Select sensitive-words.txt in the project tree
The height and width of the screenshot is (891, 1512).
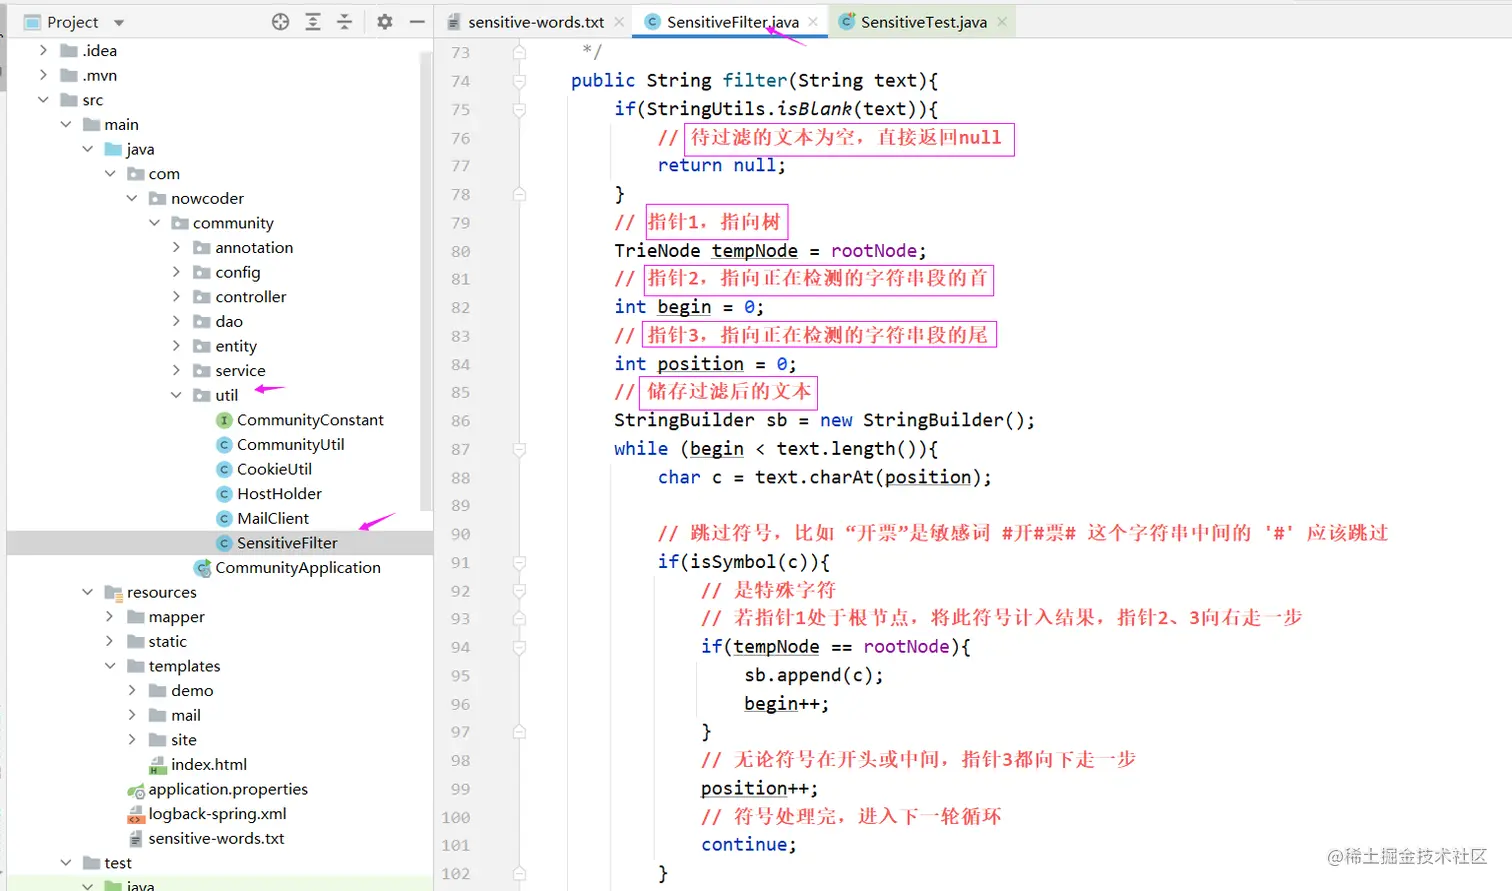point(216,838)
